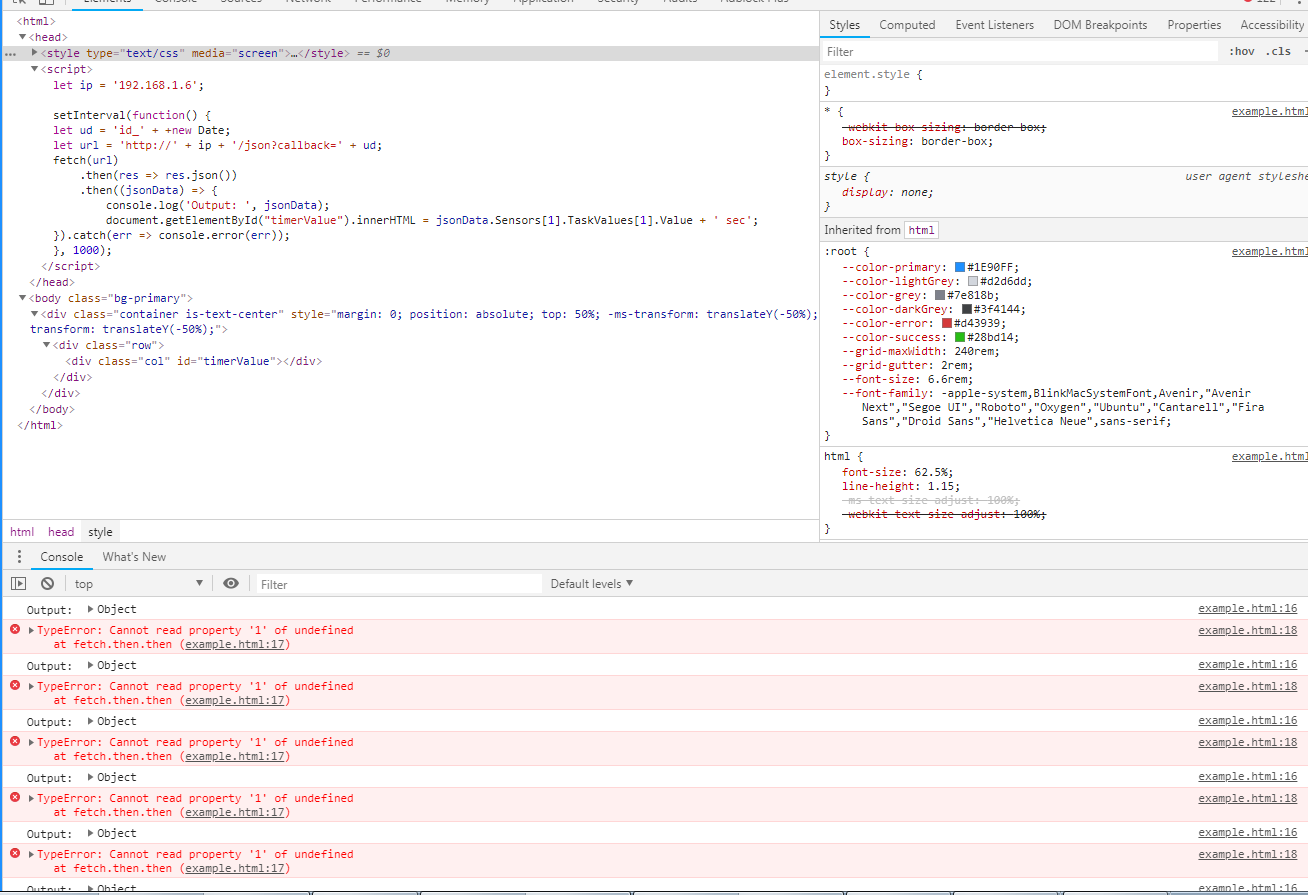Click the :root selector text
This screenshot has height=895, width=1308.
point(841,252)
